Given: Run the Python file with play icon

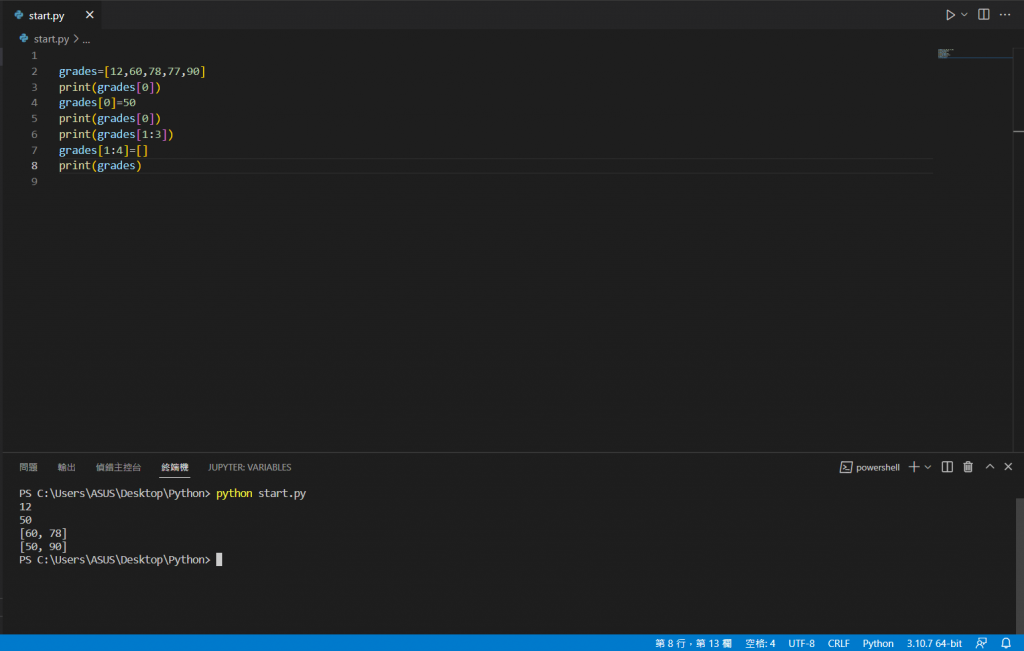Looking at the screenshot, I should coord(950,14).
